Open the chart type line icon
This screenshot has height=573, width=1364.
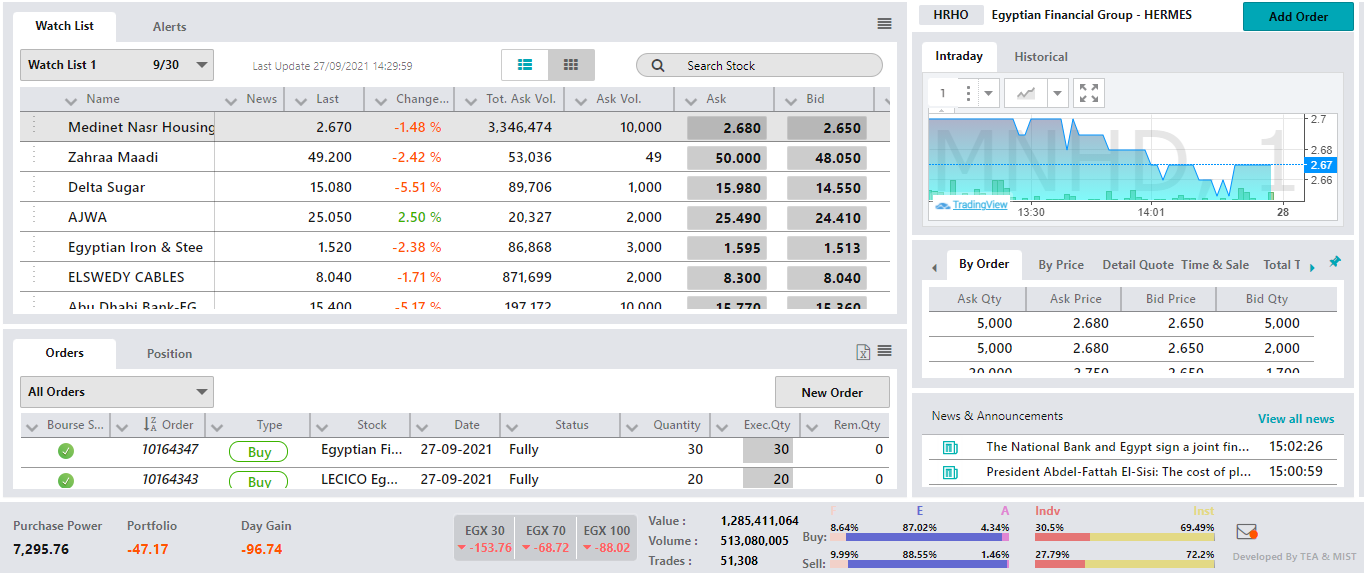tap(1026, 93)
